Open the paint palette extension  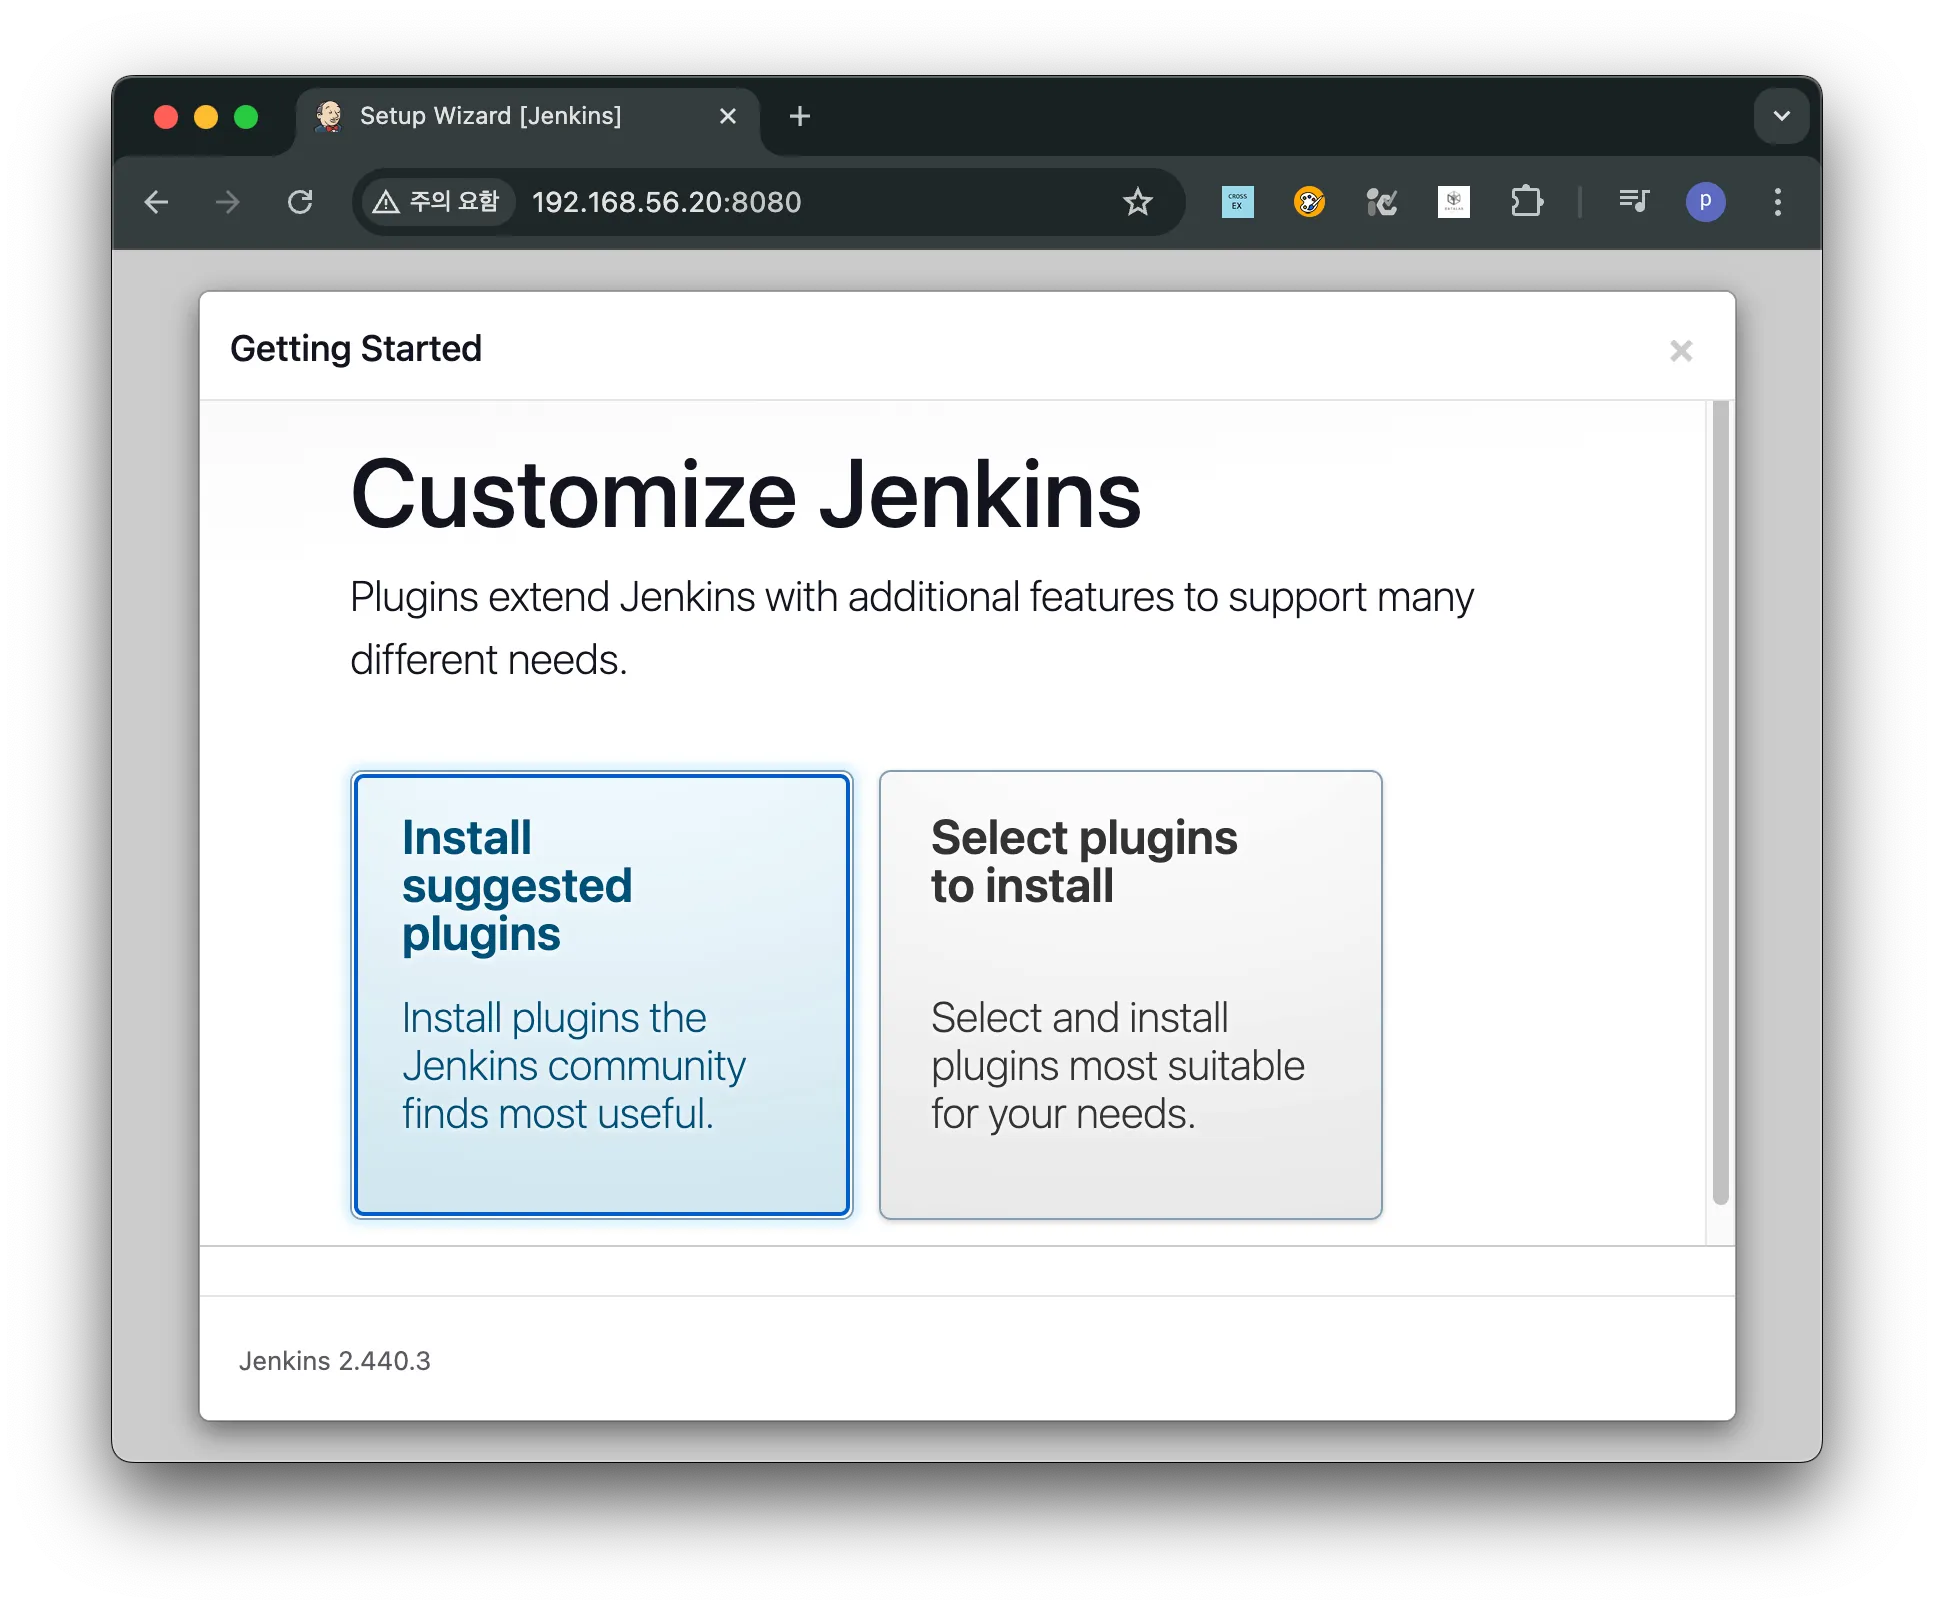1309,202
